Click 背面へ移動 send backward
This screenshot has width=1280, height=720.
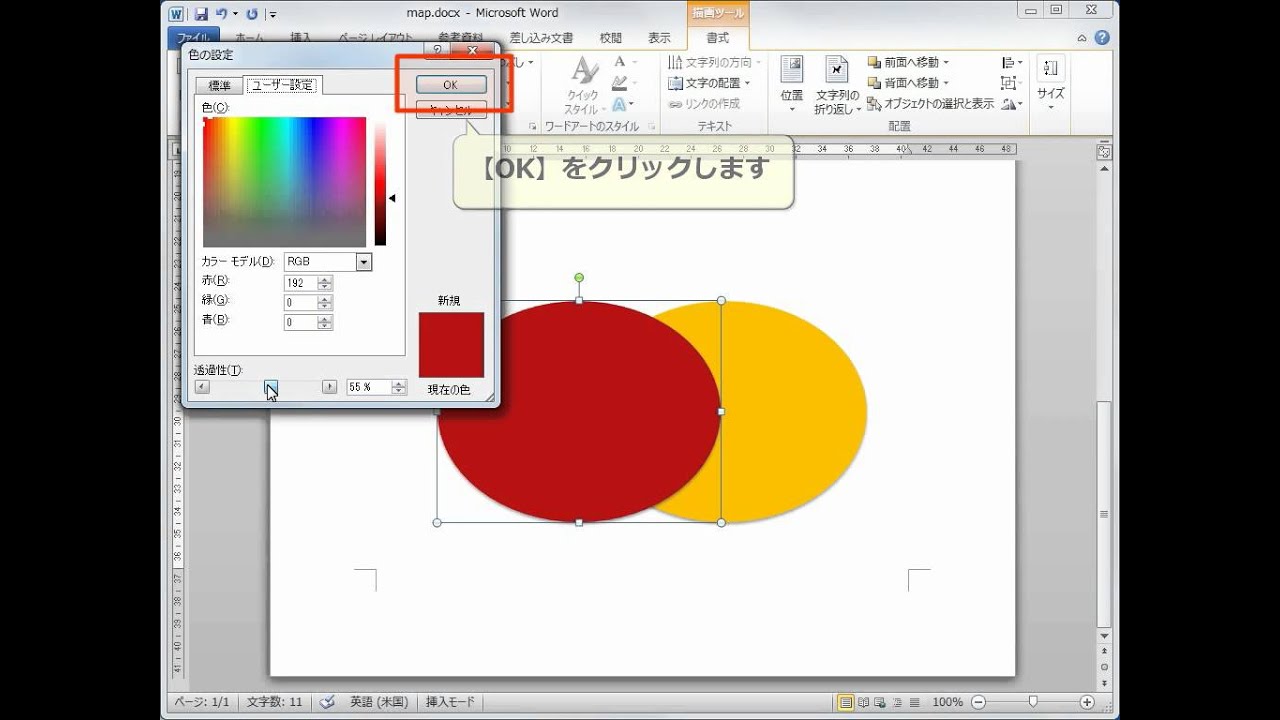908,83
